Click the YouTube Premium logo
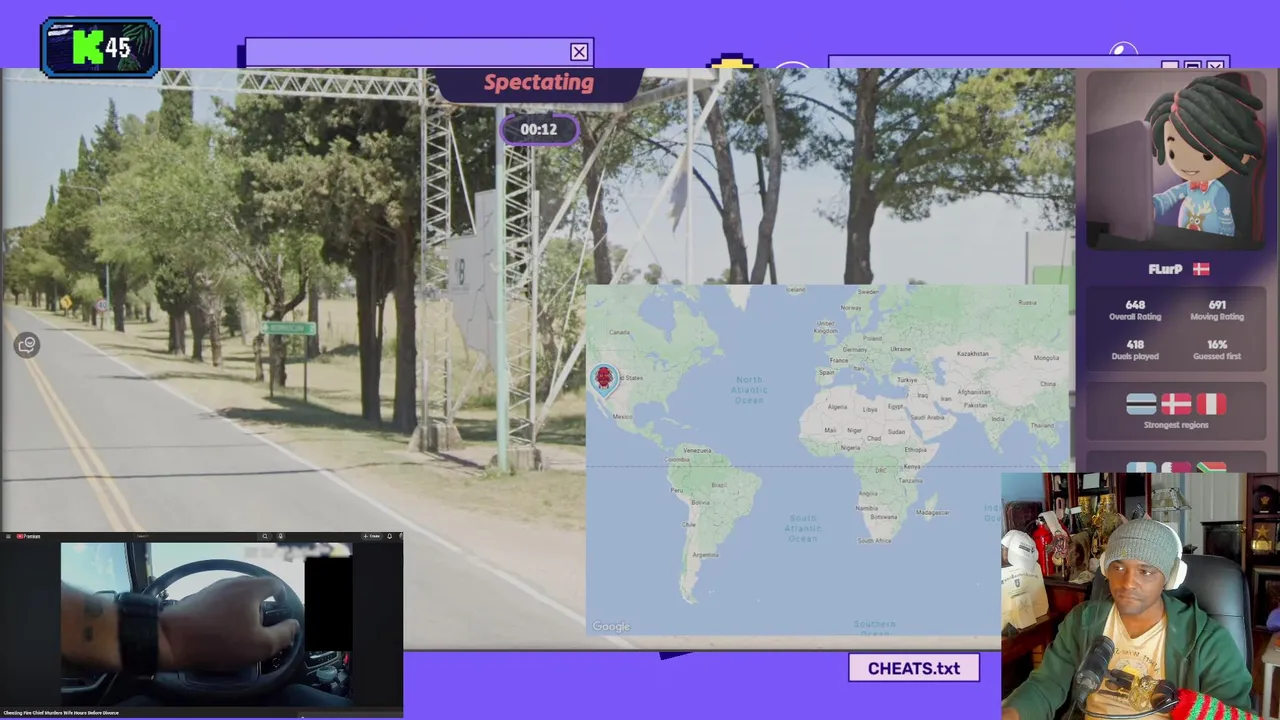The width and height of the screenshot is (1280, 720). pyautogui.click(x=28, y=536)
